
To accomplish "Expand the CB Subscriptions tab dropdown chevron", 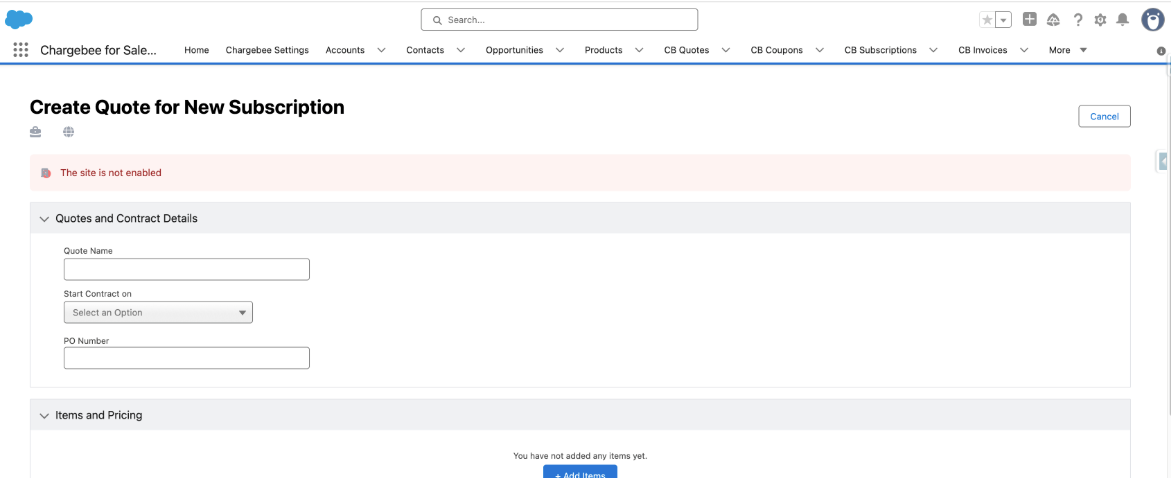I will tap(934, 50).
